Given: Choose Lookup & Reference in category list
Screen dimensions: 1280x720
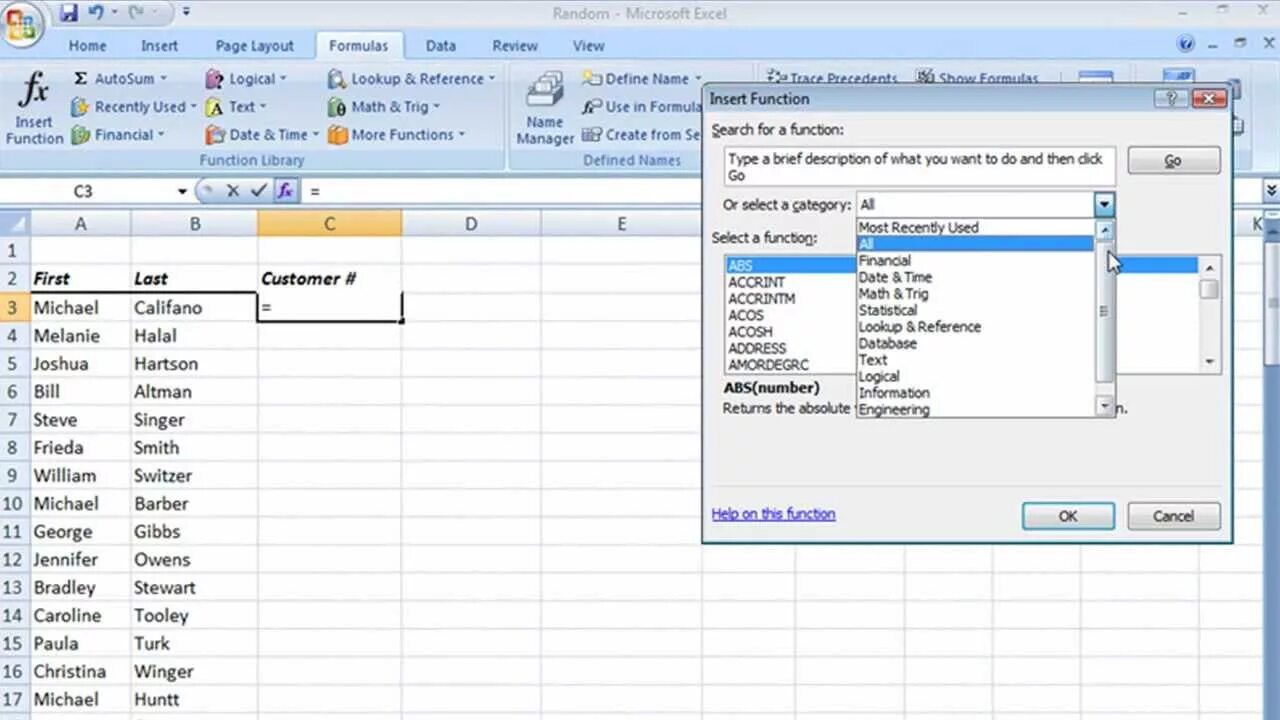Looking at the screenshot, I should pos(975,326).
